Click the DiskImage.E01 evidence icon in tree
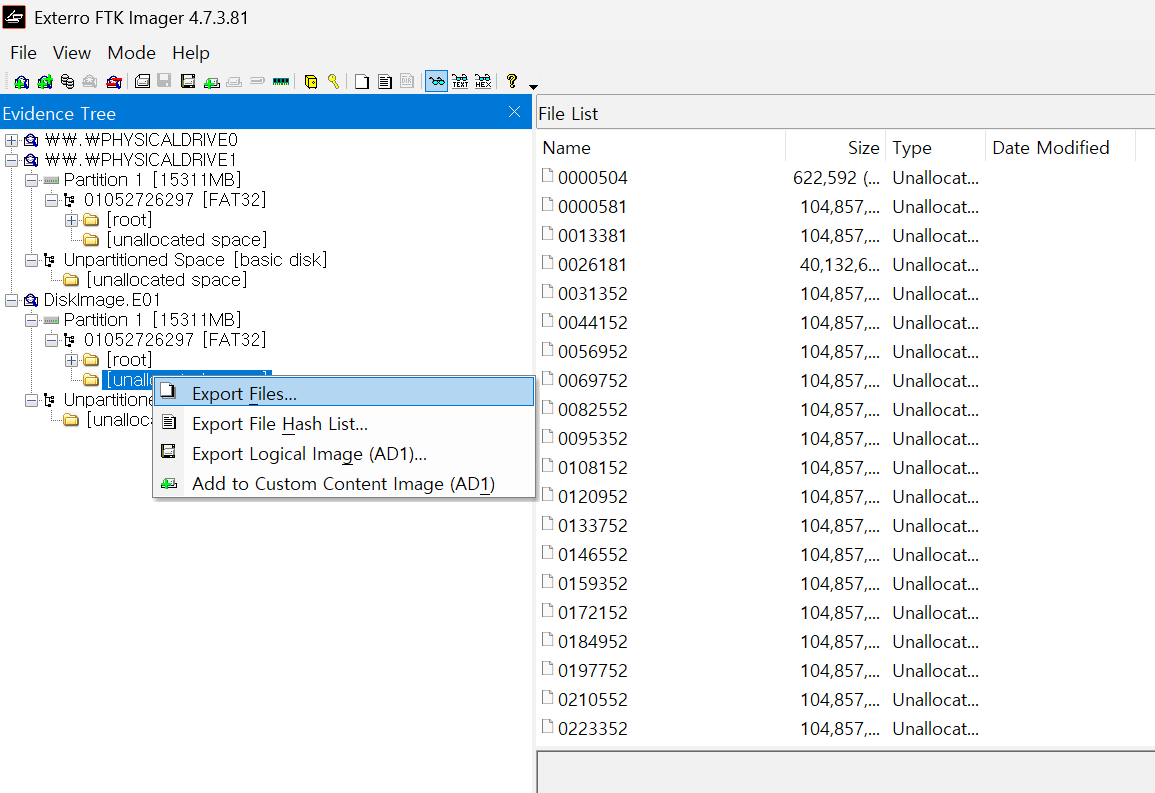Image resolution: width=1155 pixels, height=793 pixels. point(31,300)
